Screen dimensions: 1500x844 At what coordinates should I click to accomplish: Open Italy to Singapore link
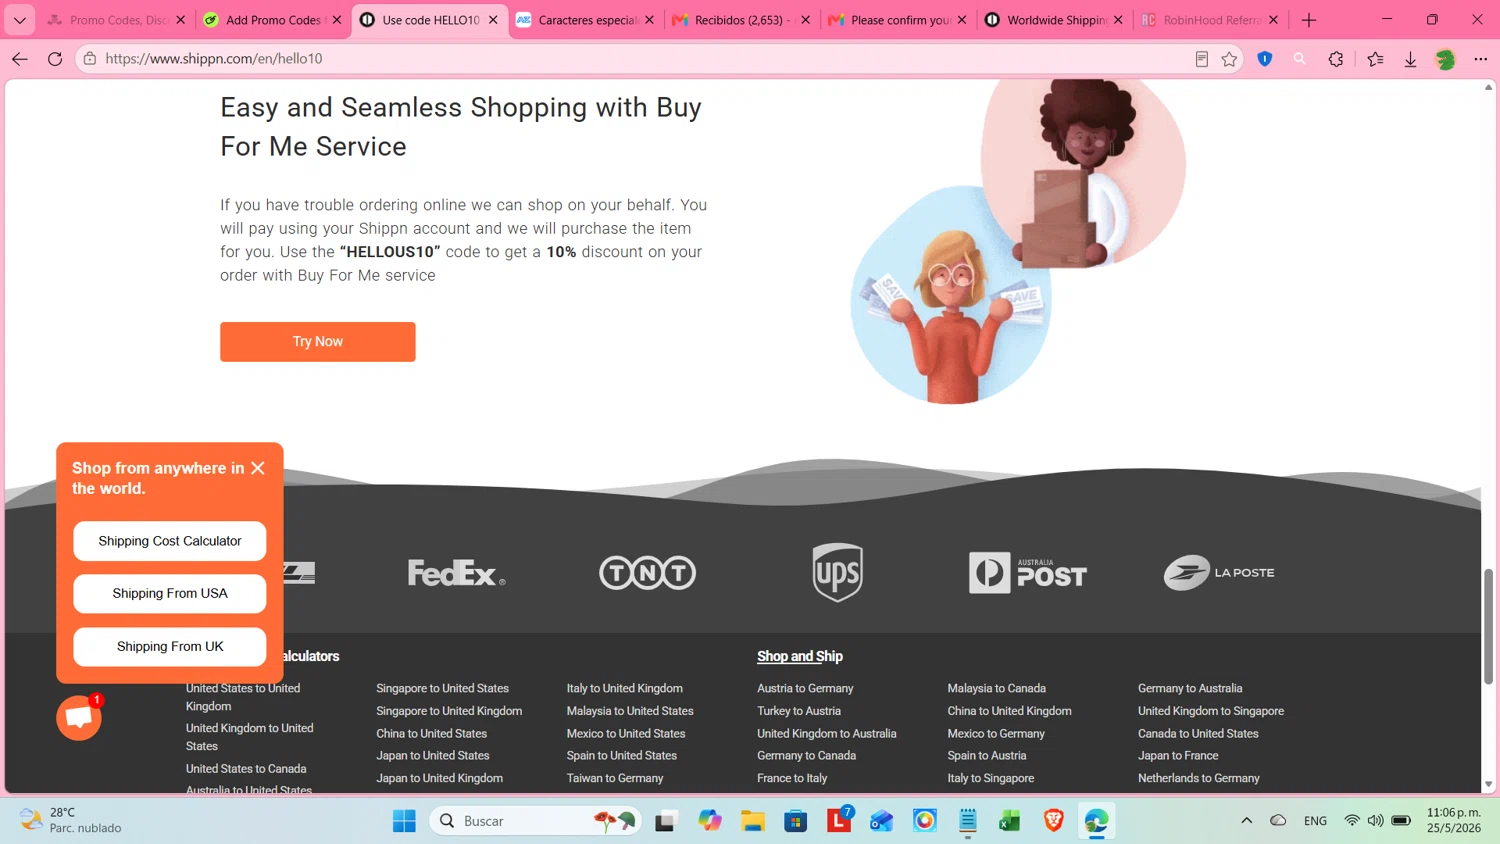[x=991, y=778]
